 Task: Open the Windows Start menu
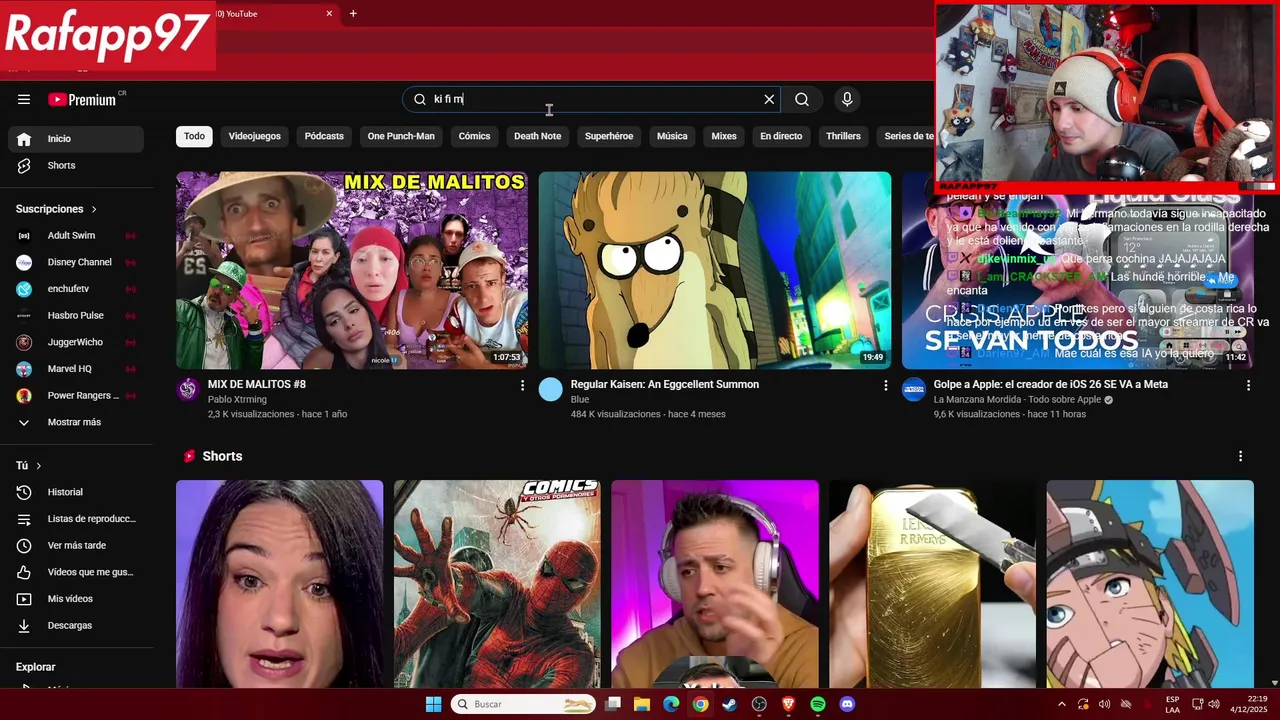coord(433,704)
